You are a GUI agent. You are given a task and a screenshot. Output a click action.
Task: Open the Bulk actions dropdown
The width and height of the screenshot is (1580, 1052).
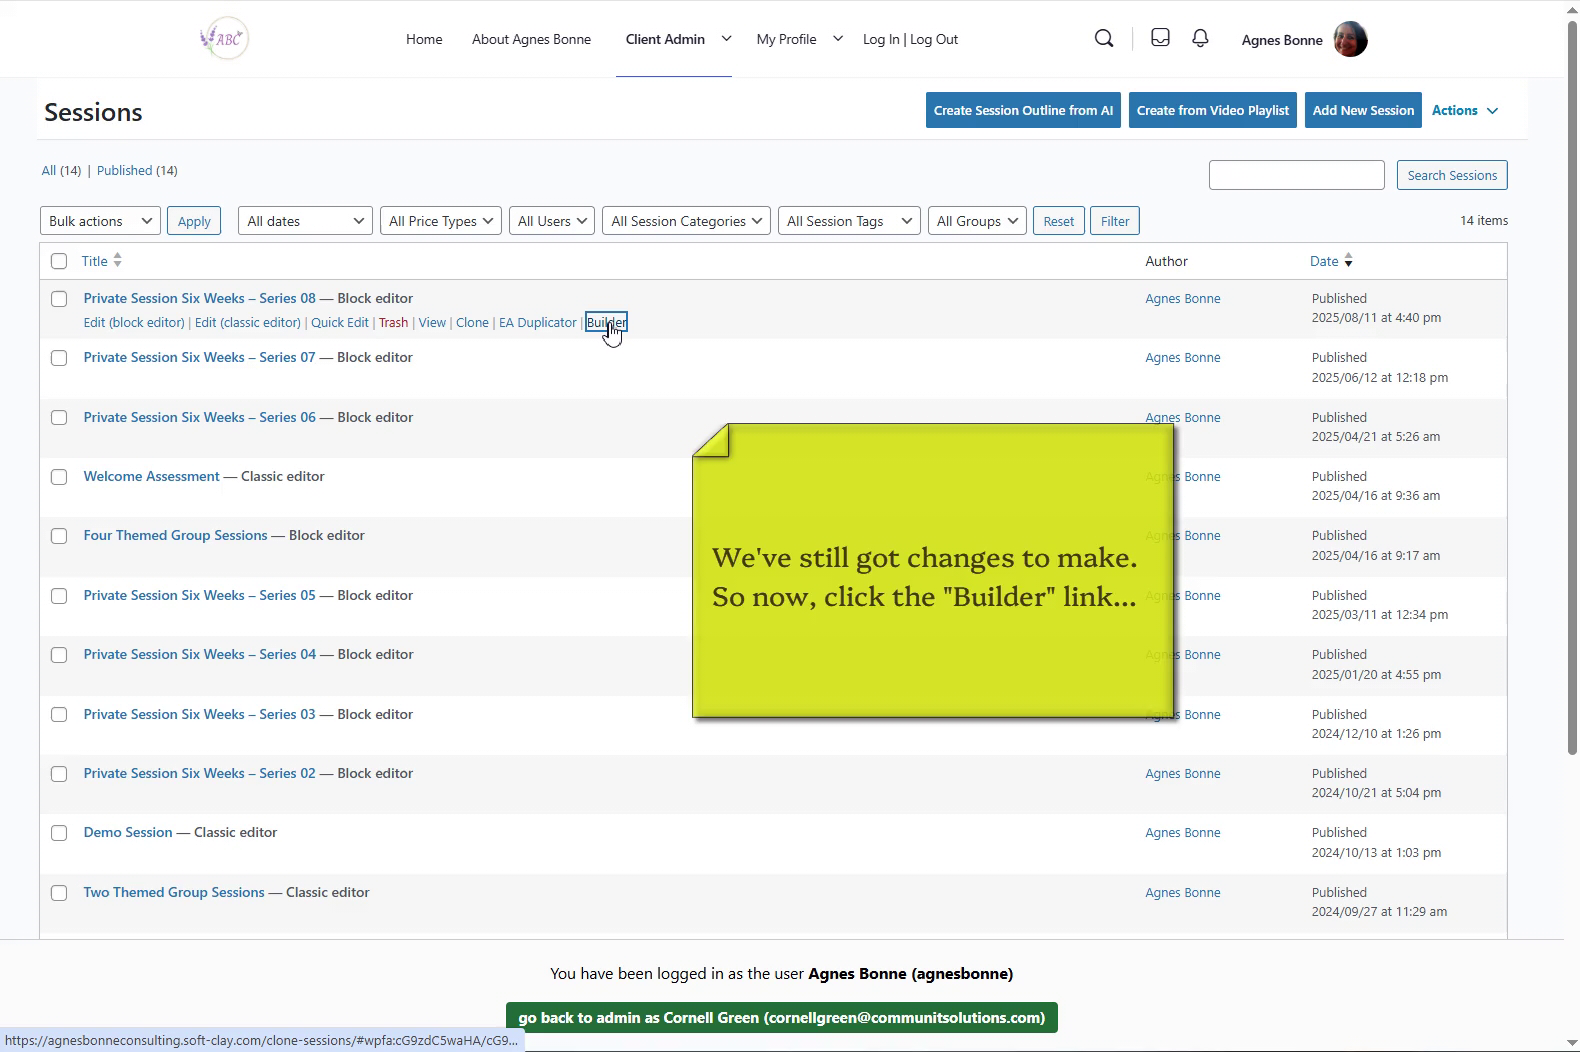[100, 221]
